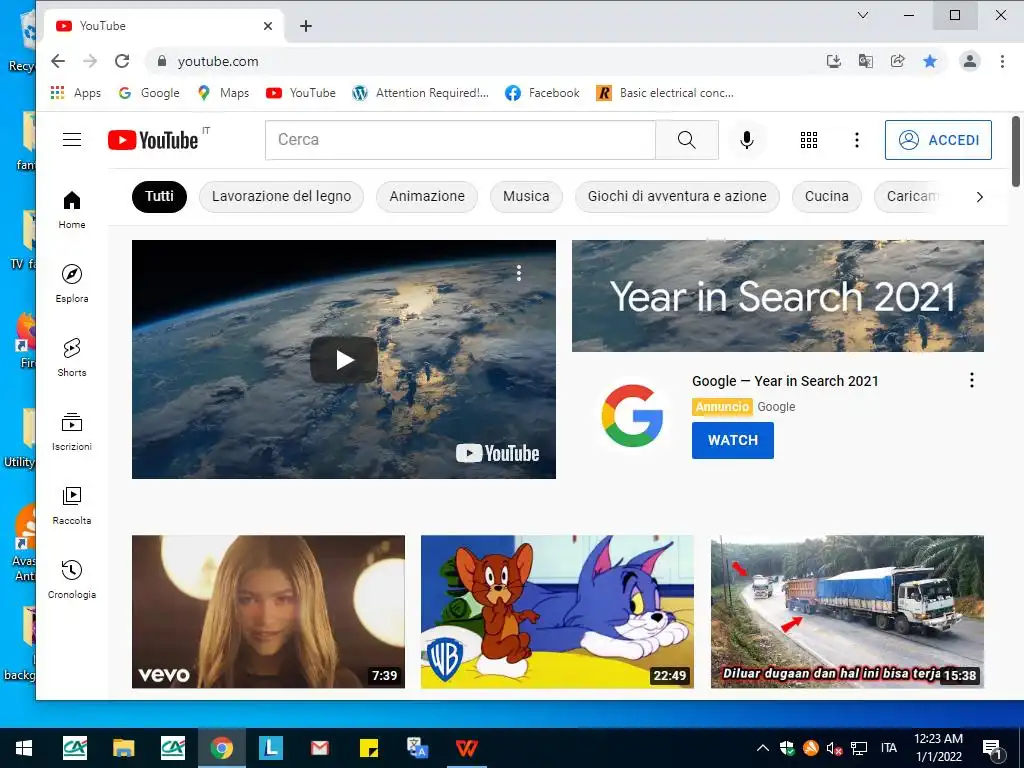Open the notification center icon
The height and width of the screenshot is (768, 1024).
click(993, 748)
